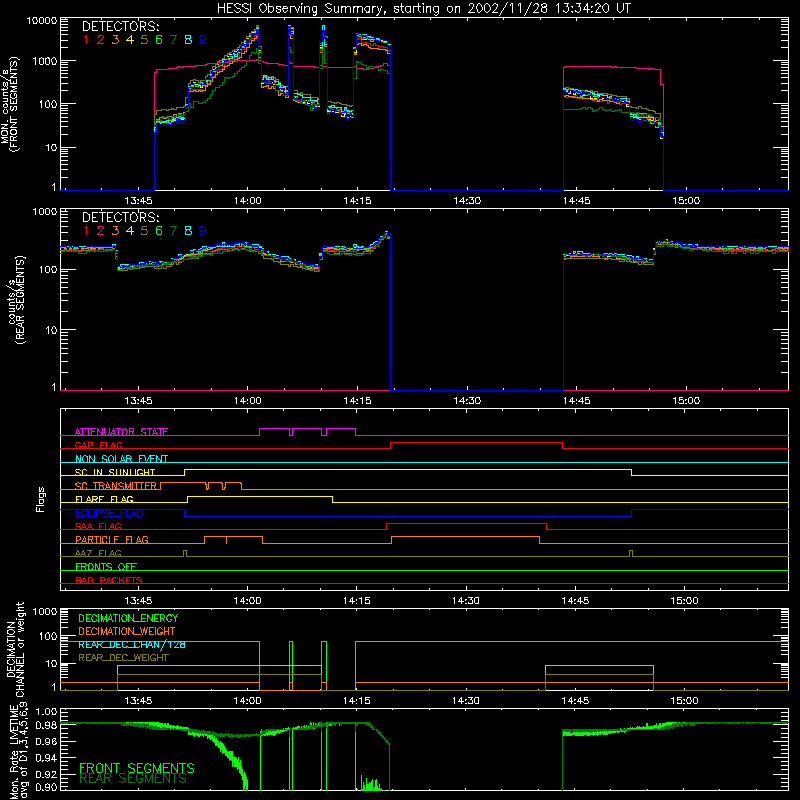Click the MON. counts/s (FRONT SEGMENTS) axis title
800x800 pixels.
pyautogui.click(x=10, y=105)
